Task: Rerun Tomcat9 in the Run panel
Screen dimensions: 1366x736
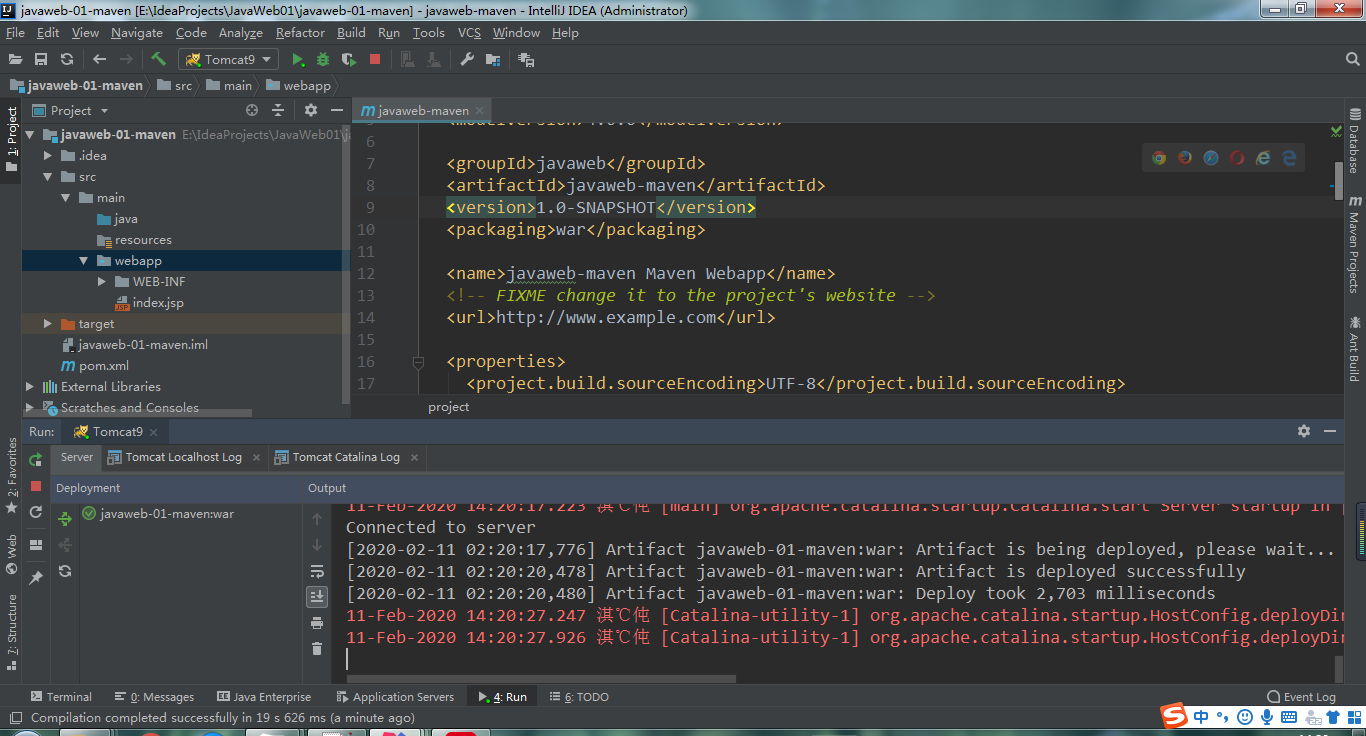Action: 36,460
